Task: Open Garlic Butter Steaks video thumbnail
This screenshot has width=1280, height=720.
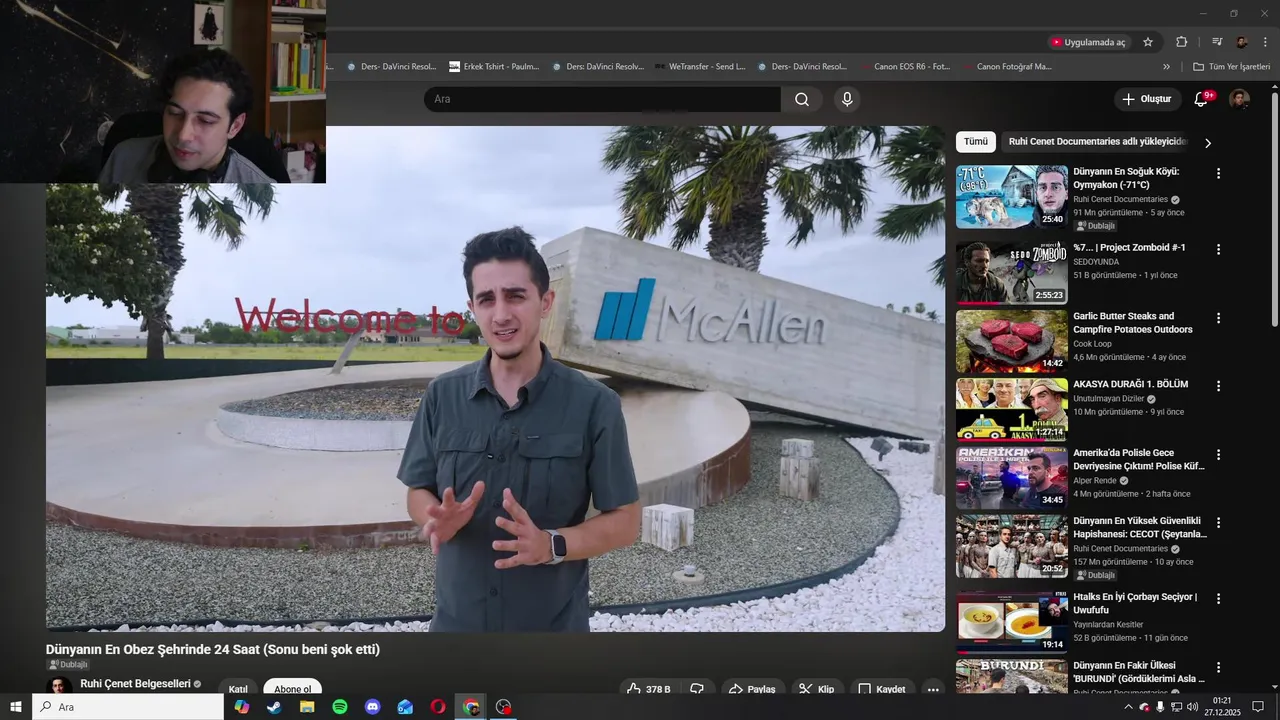Action: coord(1011,341)
